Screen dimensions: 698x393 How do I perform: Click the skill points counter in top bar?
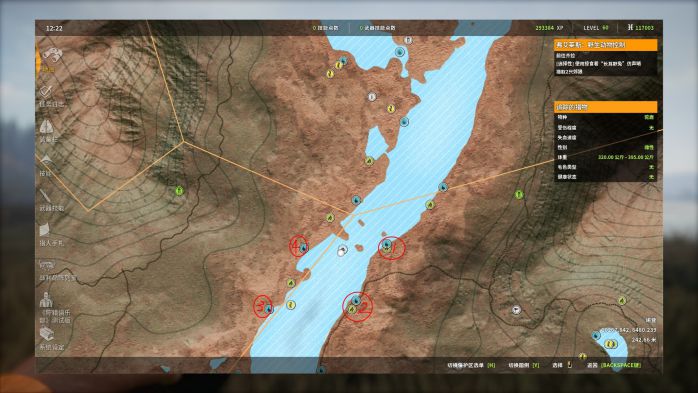[x=325, y=28]
